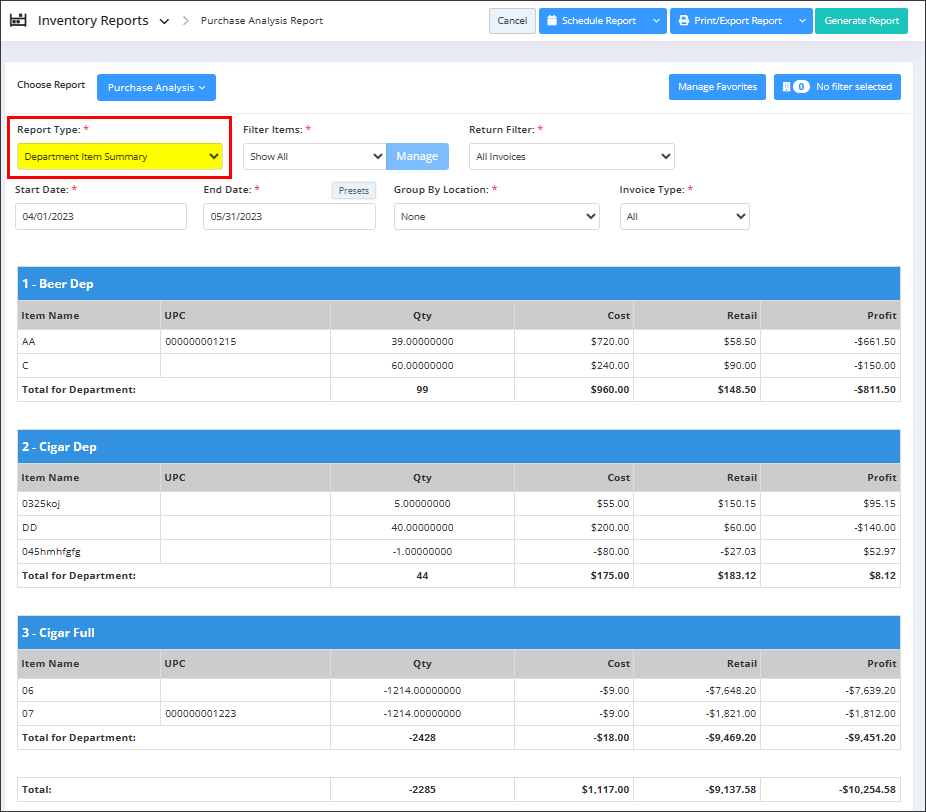Cancel the report

(512, 21)
